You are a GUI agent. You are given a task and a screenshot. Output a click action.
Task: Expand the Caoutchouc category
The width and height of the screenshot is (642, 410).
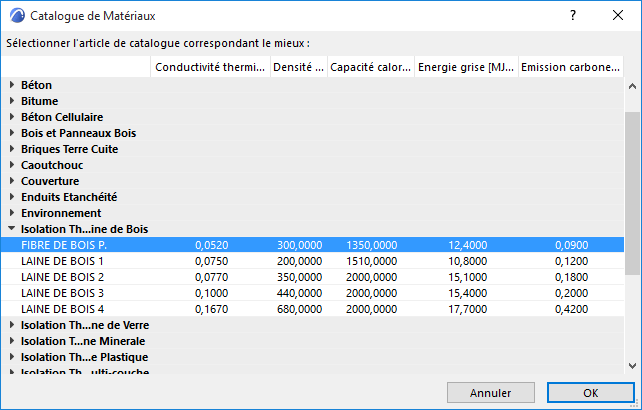point(12,165)
